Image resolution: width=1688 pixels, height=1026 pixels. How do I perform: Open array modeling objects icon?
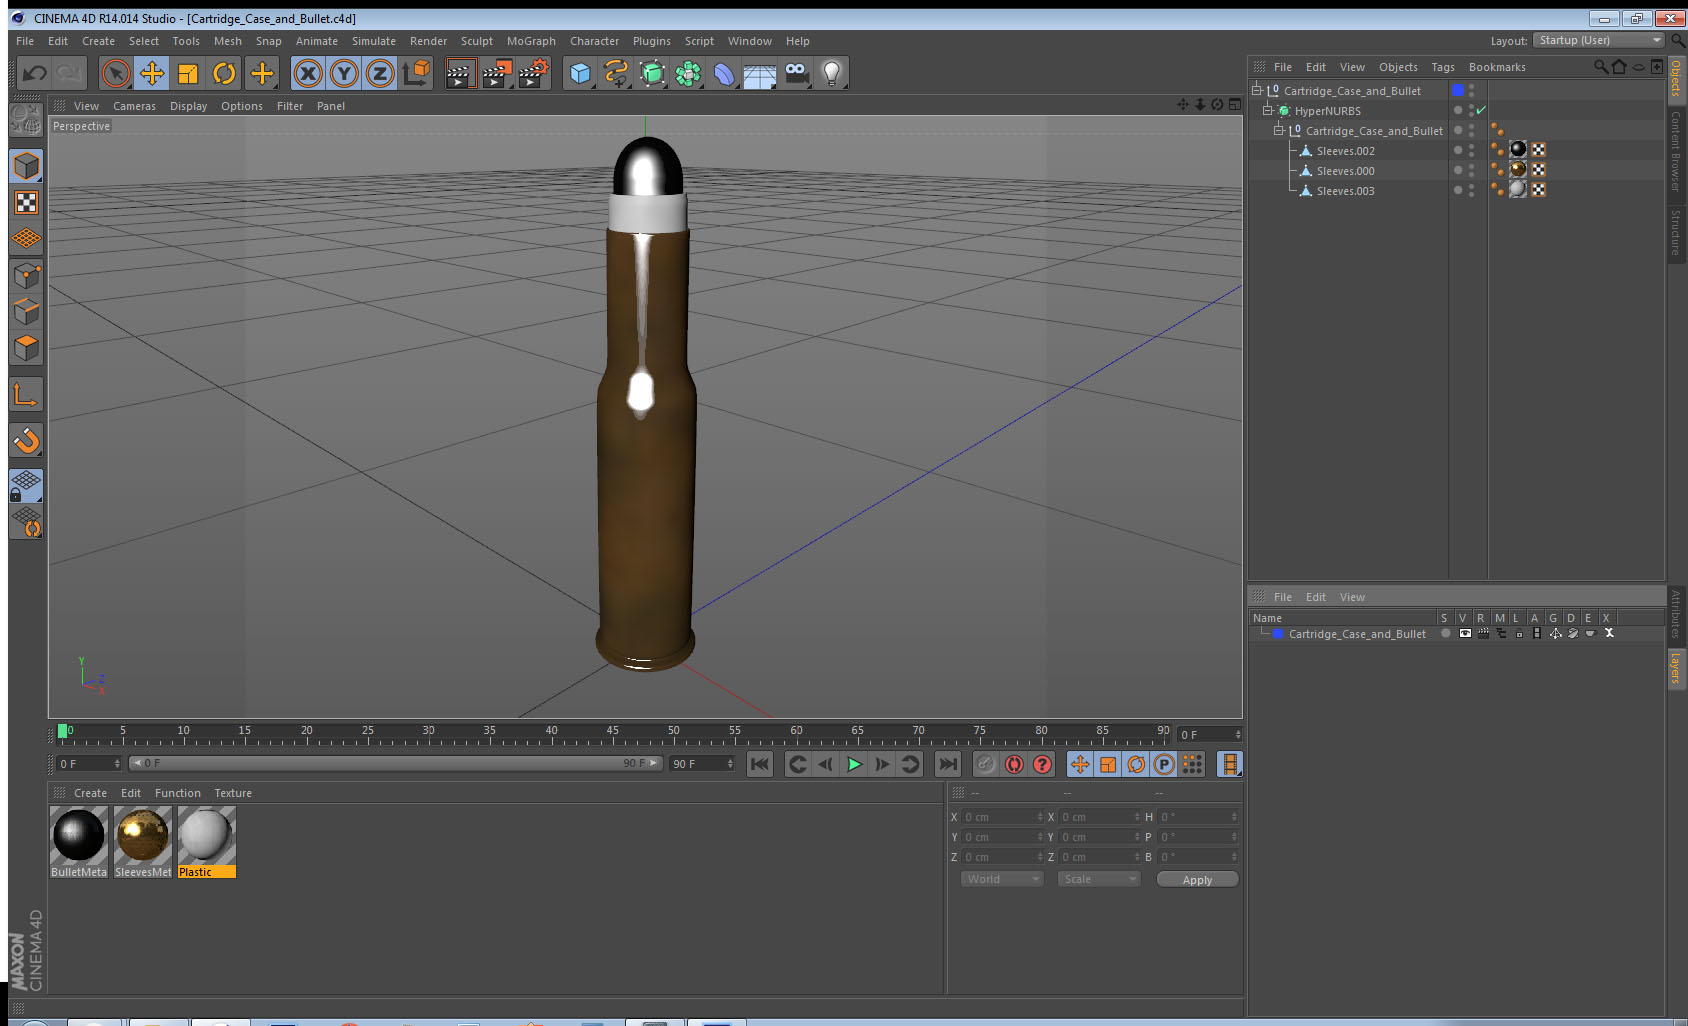tap(688, 73)
